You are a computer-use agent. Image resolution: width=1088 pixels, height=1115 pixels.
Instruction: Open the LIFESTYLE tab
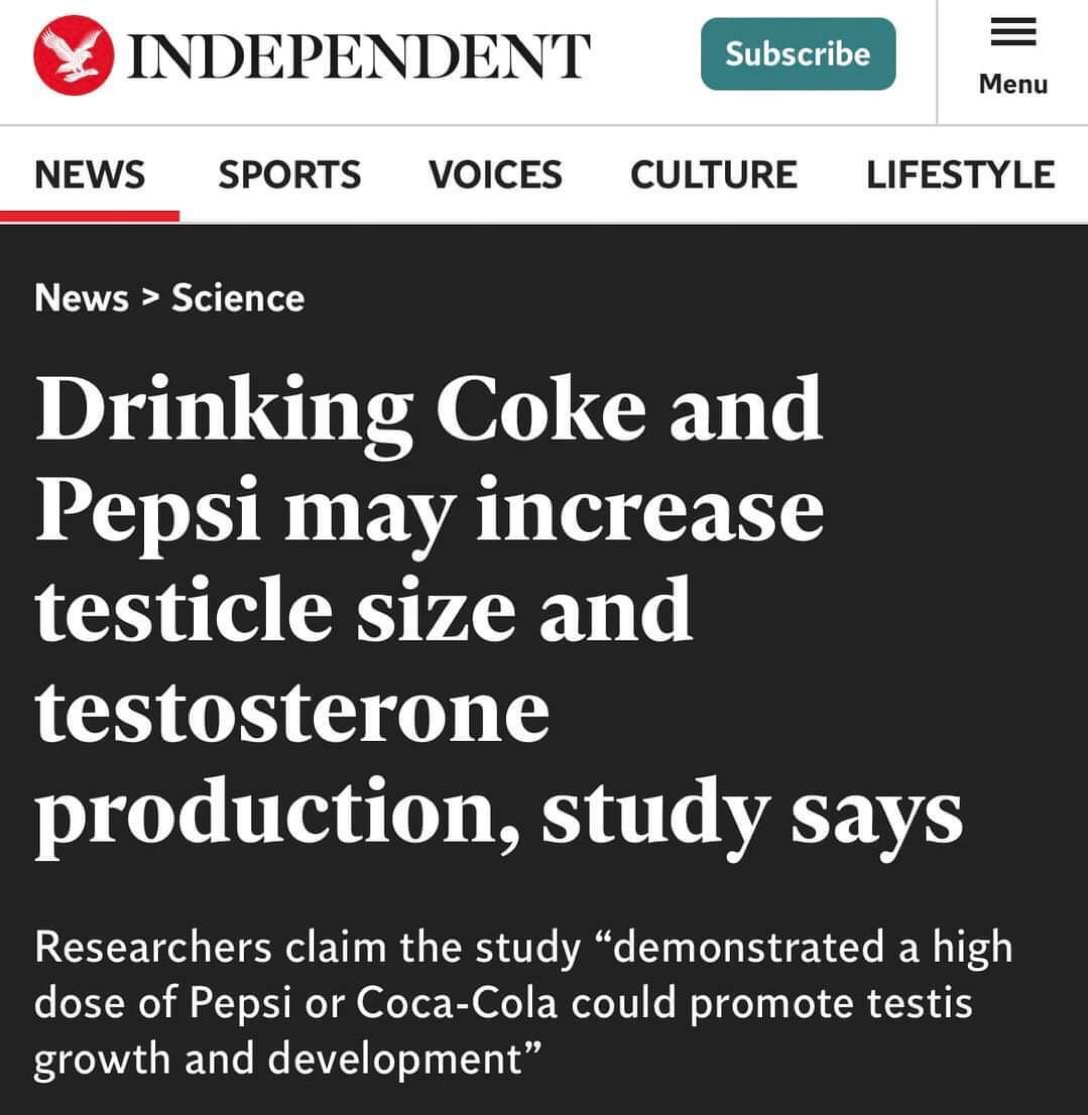point(960,175)
